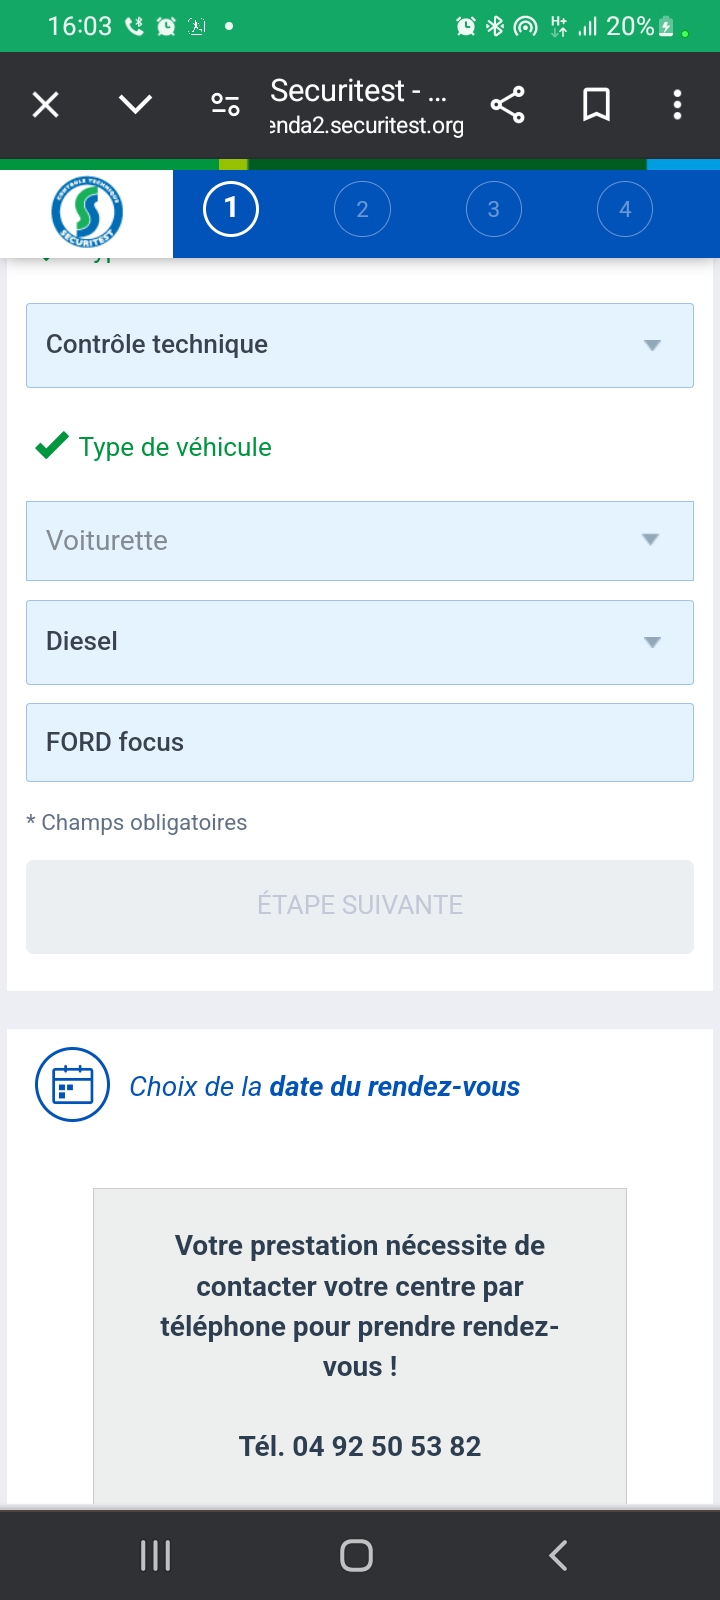Select step 3 circle in the stepper
Image resolution: width=720 pixels, height=1600 pixels.
point(494,209)
